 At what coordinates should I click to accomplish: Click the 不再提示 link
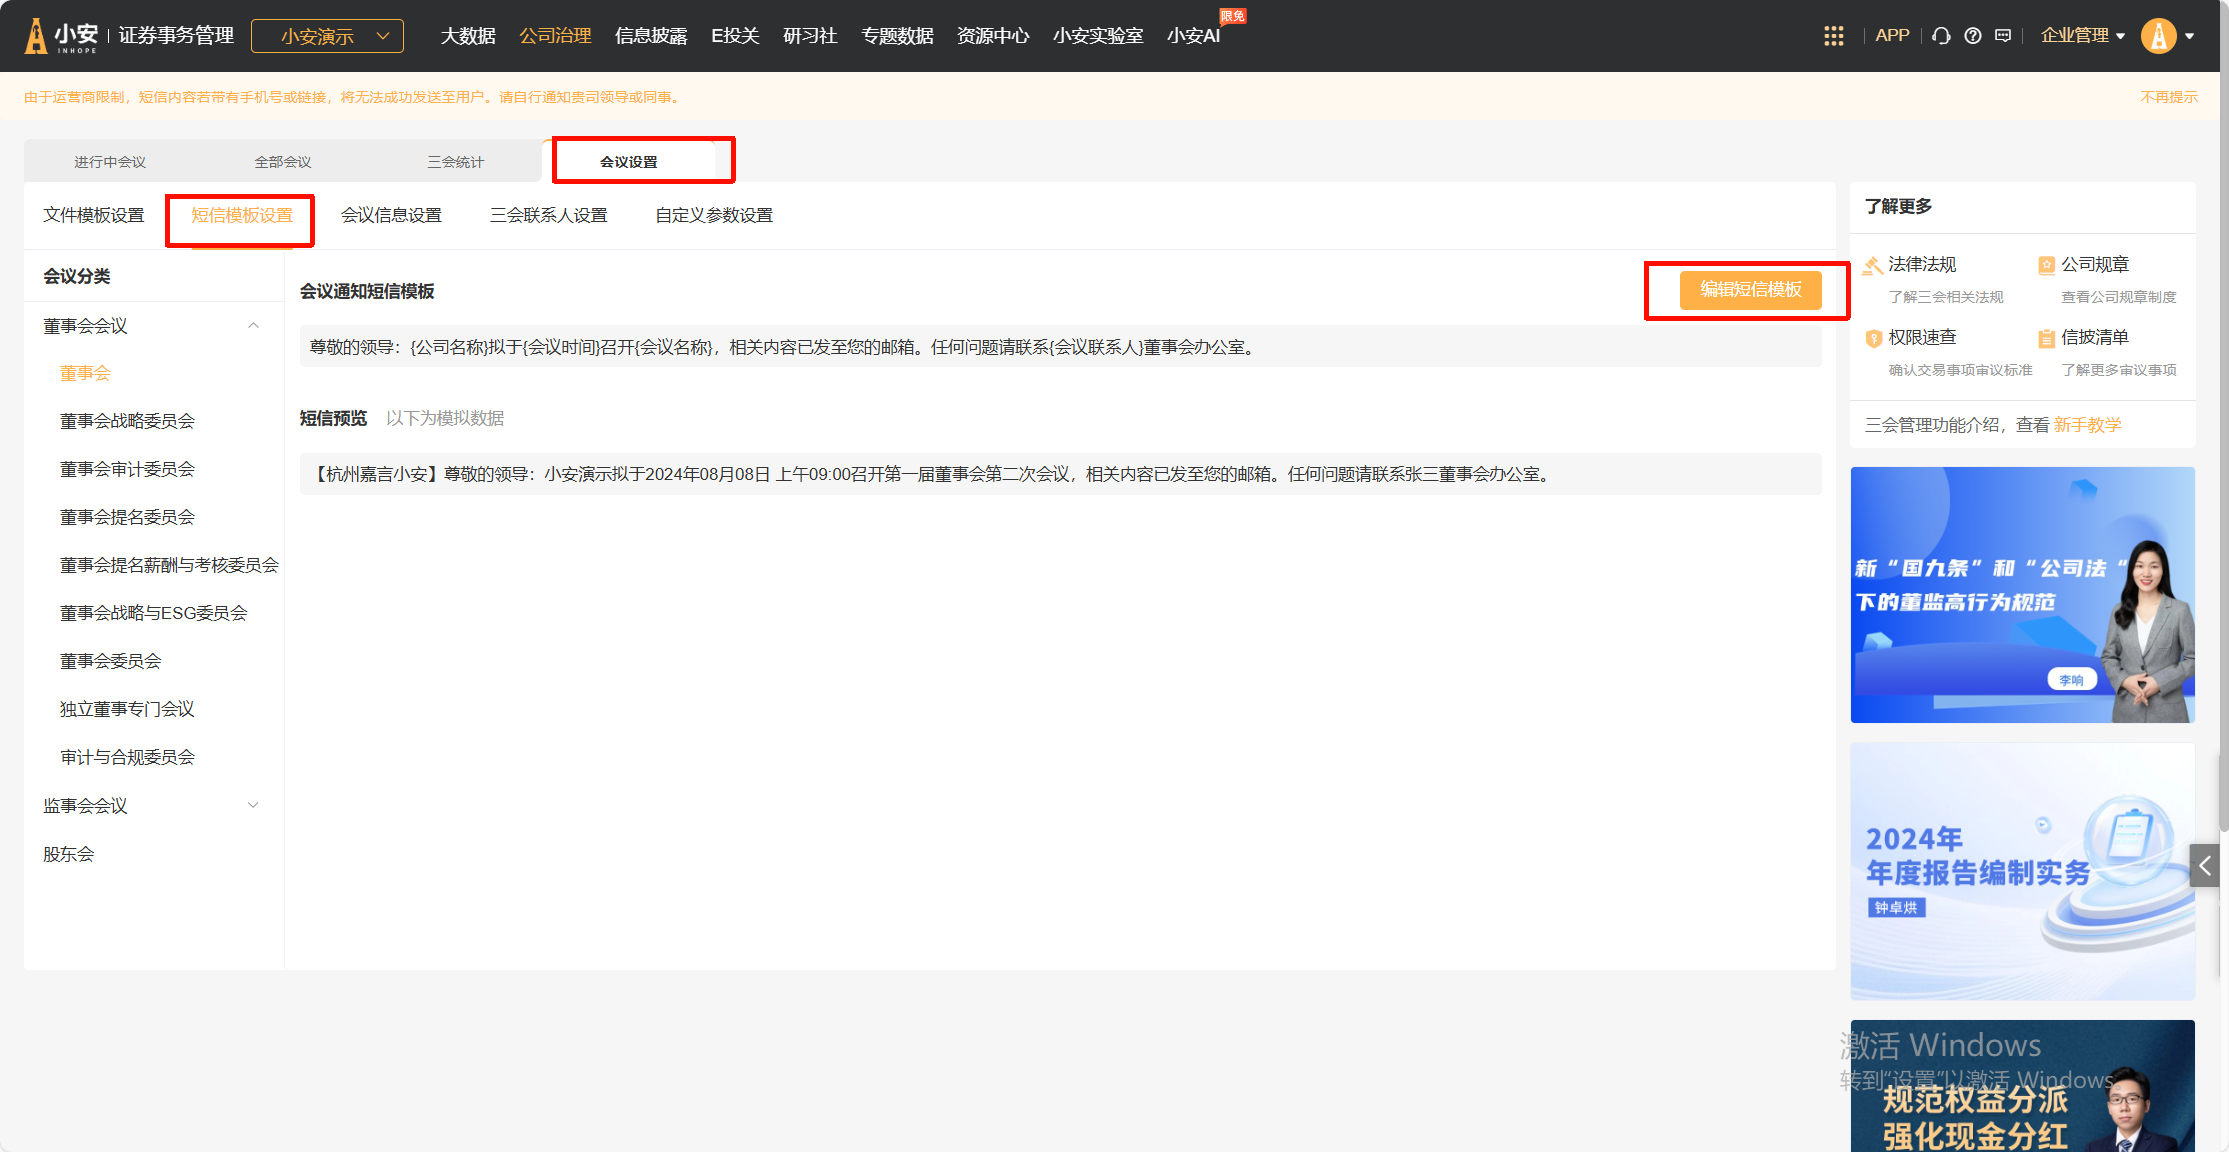click(2168, 97)
